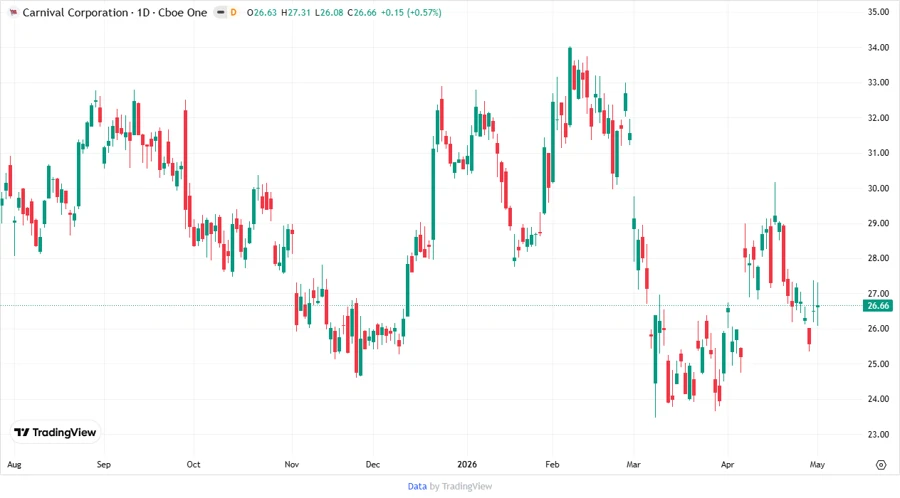Click the 28.00 price axis label
900x498 pixels.
coord(878,258)
